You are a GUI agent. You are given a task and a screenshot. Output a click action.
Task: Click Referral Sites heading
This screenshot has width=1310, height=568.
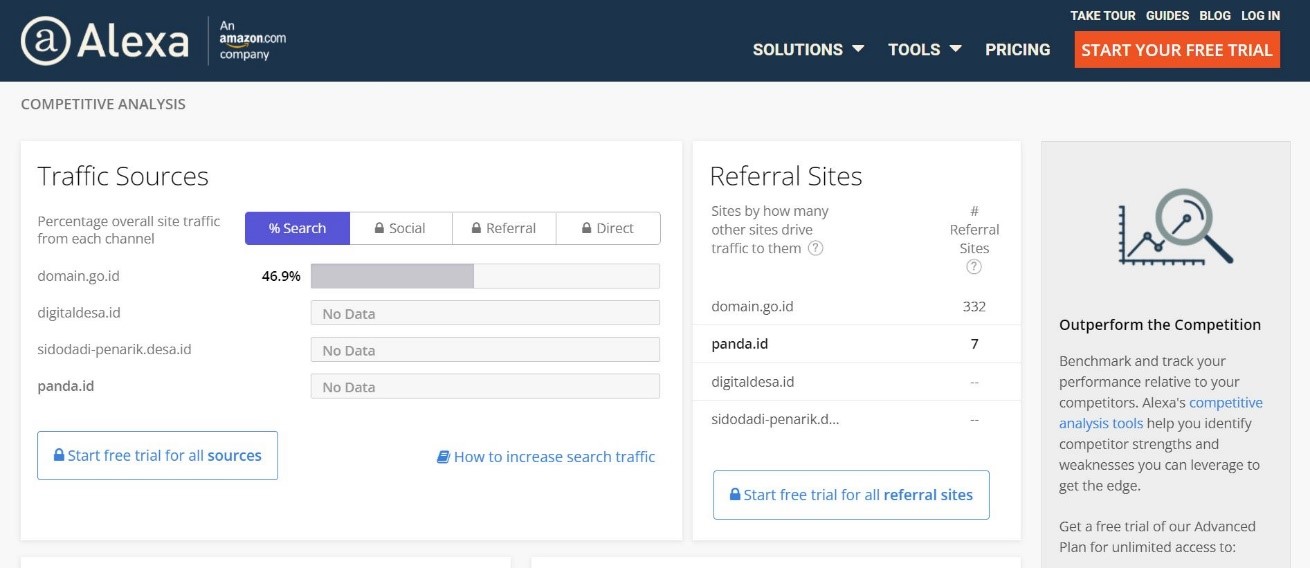tap(786, 176)
